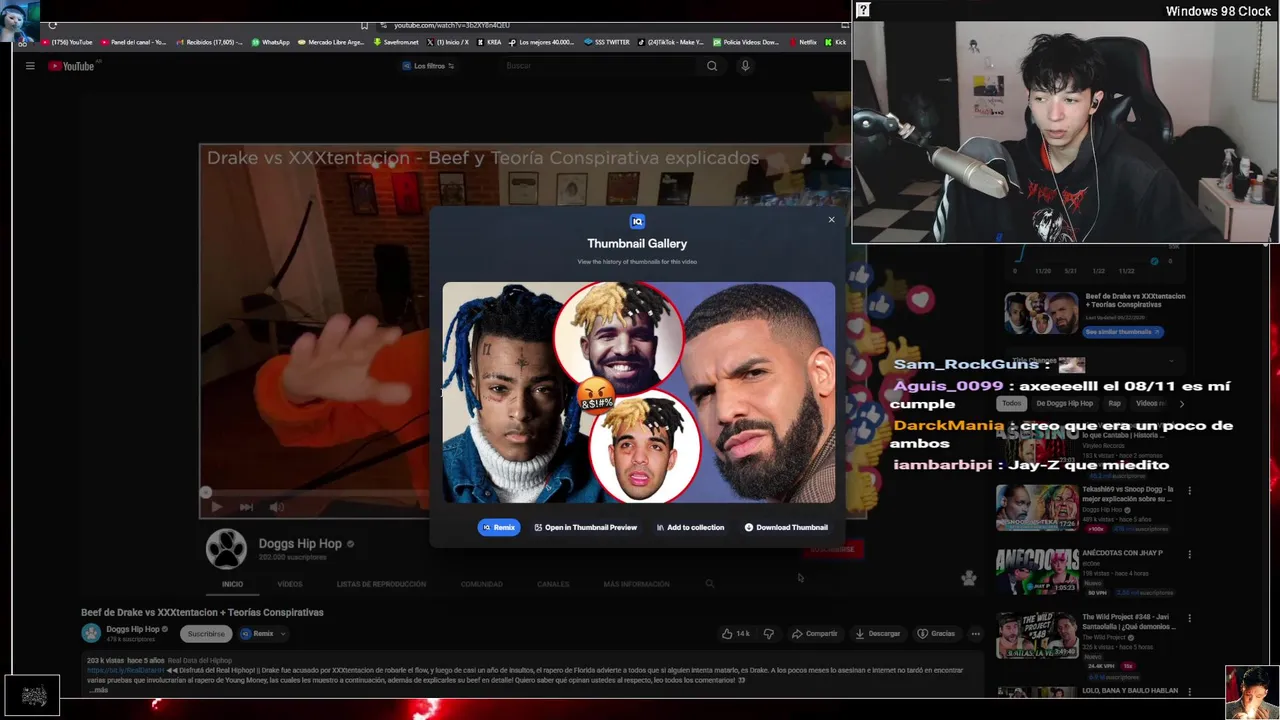This screenshot has height=720, width=1280.
Task: Click the Descargar button
Action: (x=877, y=634)
